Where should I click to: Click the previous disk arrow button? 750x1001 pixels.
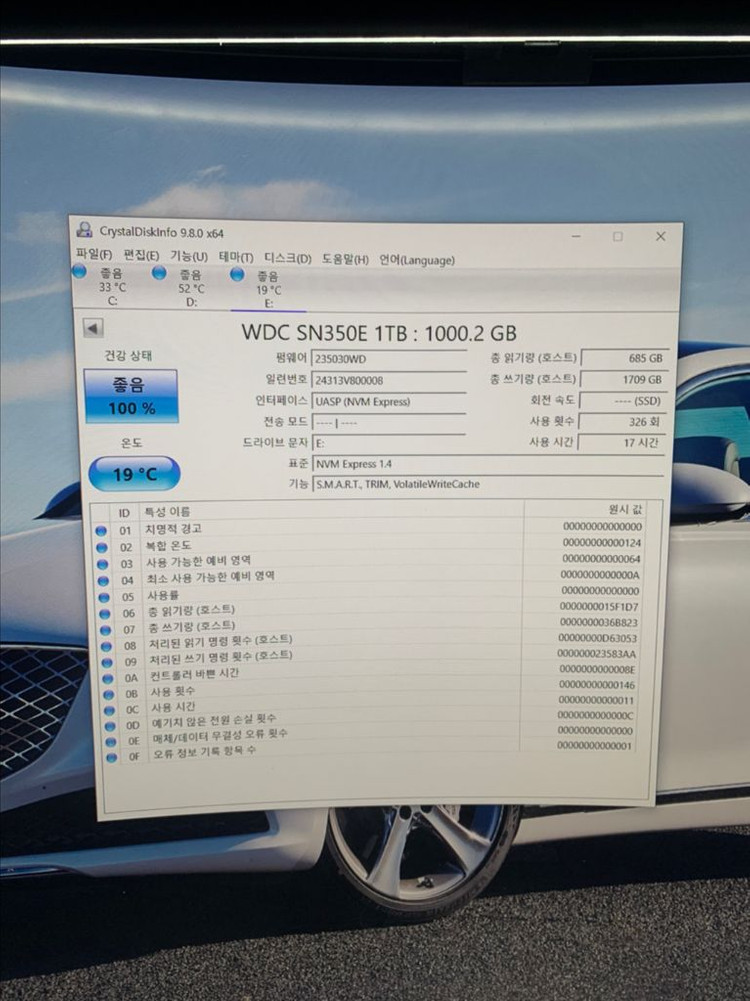[x=93, y=328]
